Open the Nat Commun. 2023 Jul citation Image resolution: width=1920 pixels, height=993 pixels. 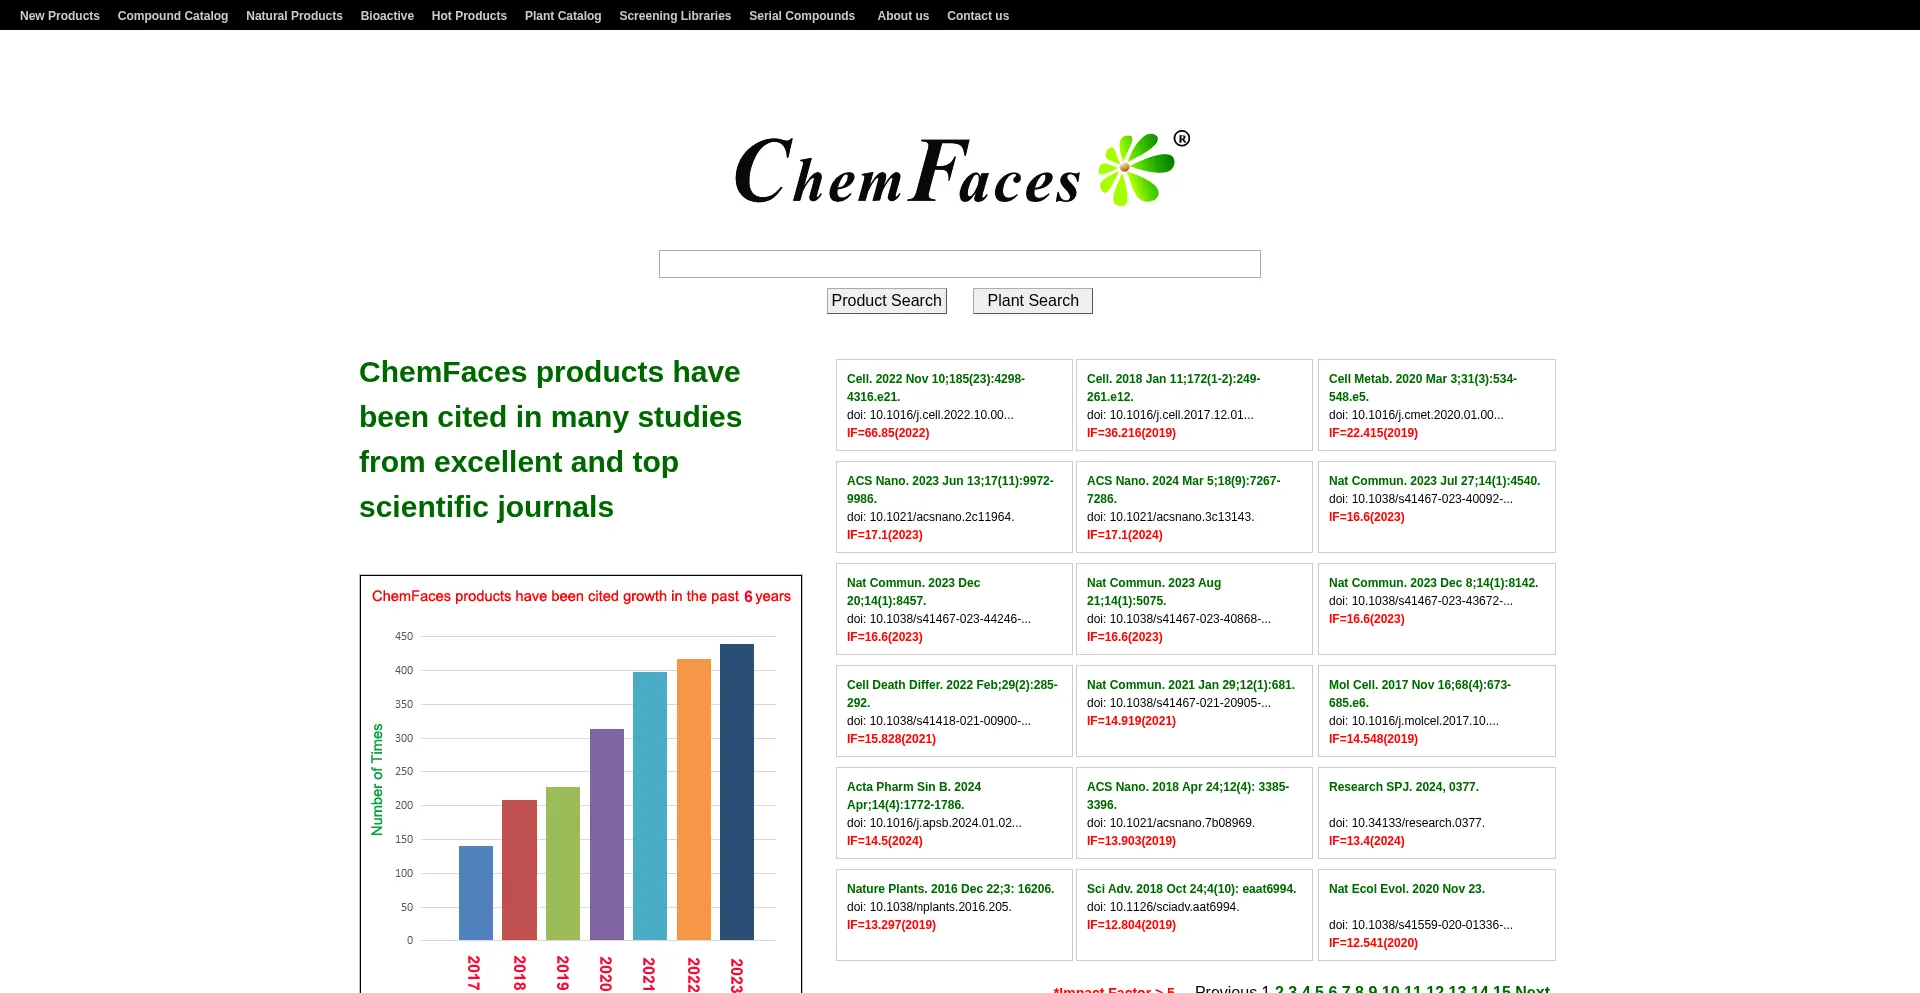(1434, 481)
